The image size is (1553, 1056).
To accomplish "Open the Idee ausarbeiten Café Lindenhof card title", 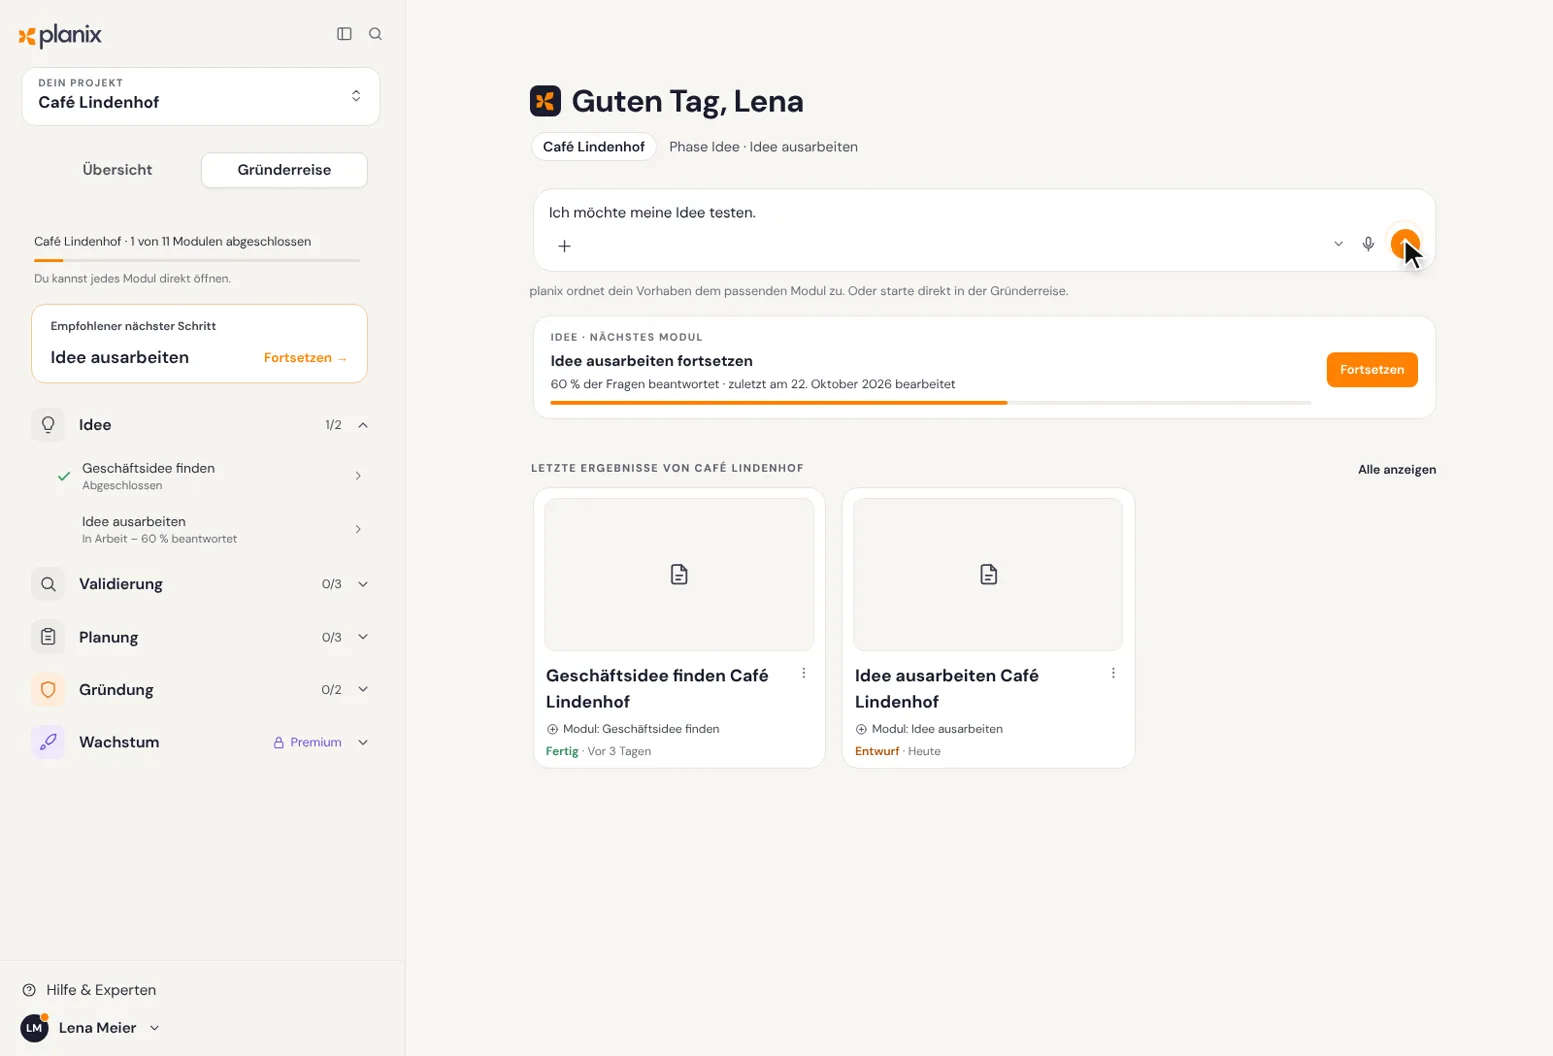I will tap(946, 689).
